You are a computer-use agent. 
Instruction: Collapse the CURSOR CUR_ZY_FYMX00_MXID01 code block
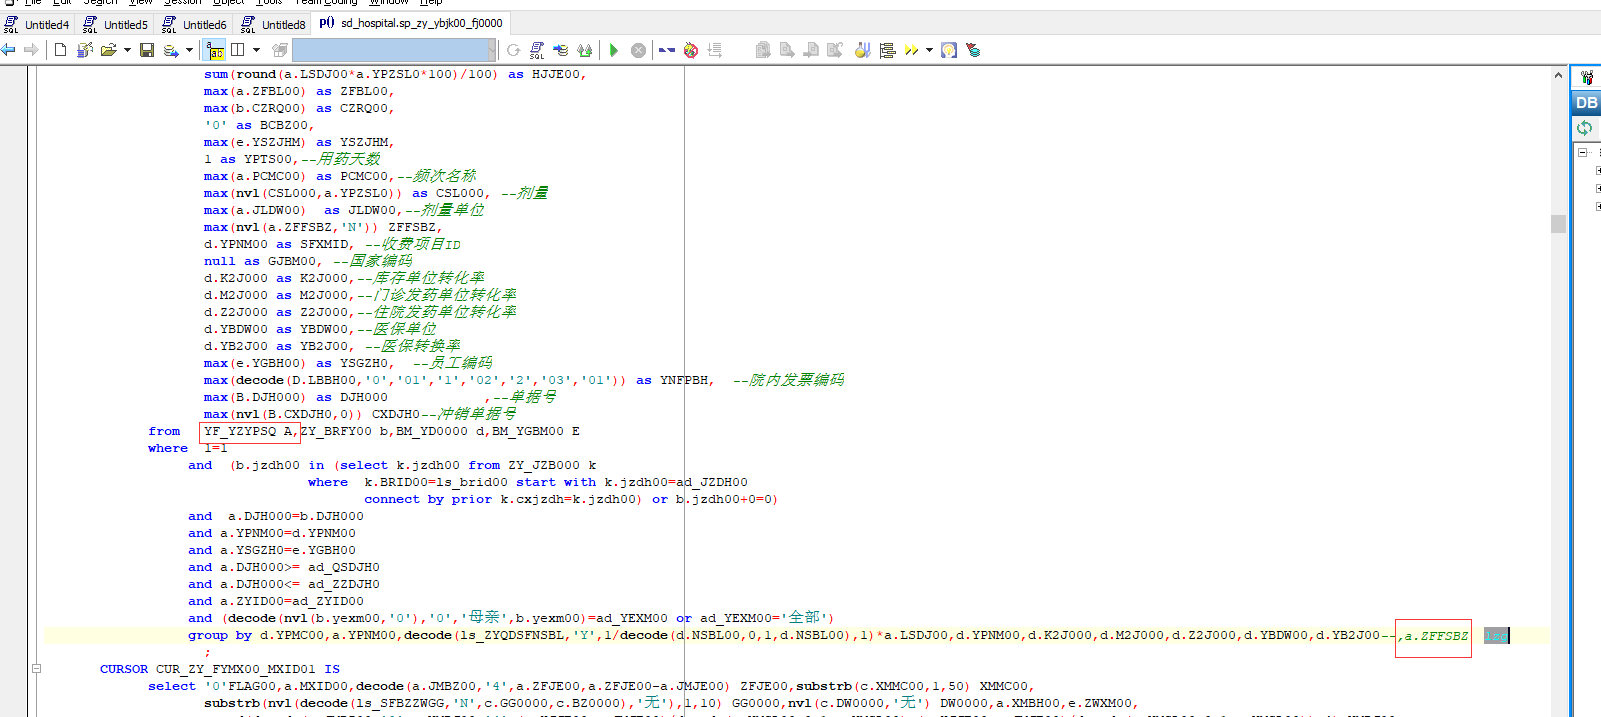pos(36,669)
